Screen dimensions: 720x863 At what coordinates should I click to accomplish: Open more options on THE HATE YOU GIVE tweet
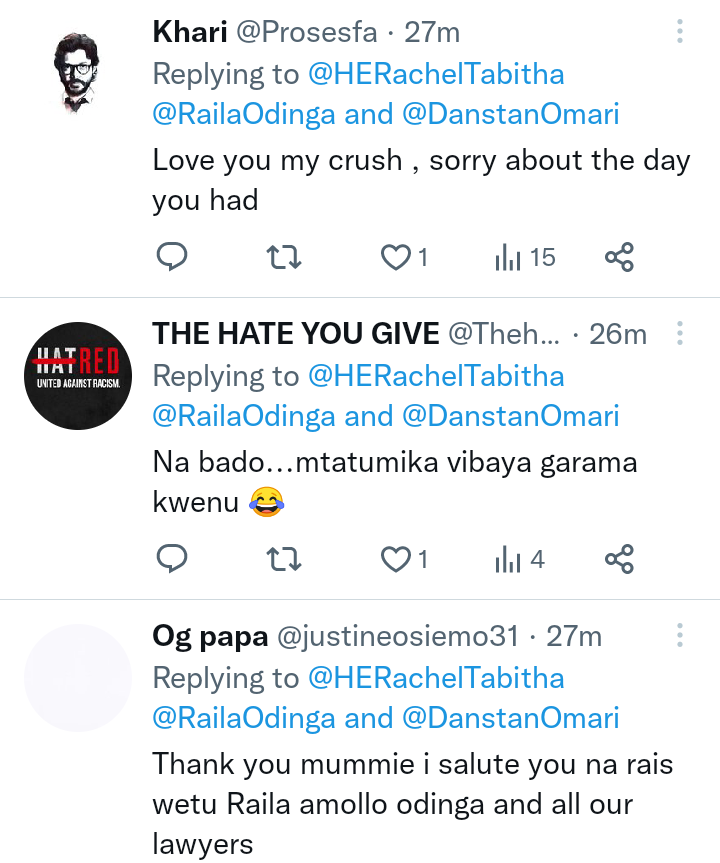point(680,333)
